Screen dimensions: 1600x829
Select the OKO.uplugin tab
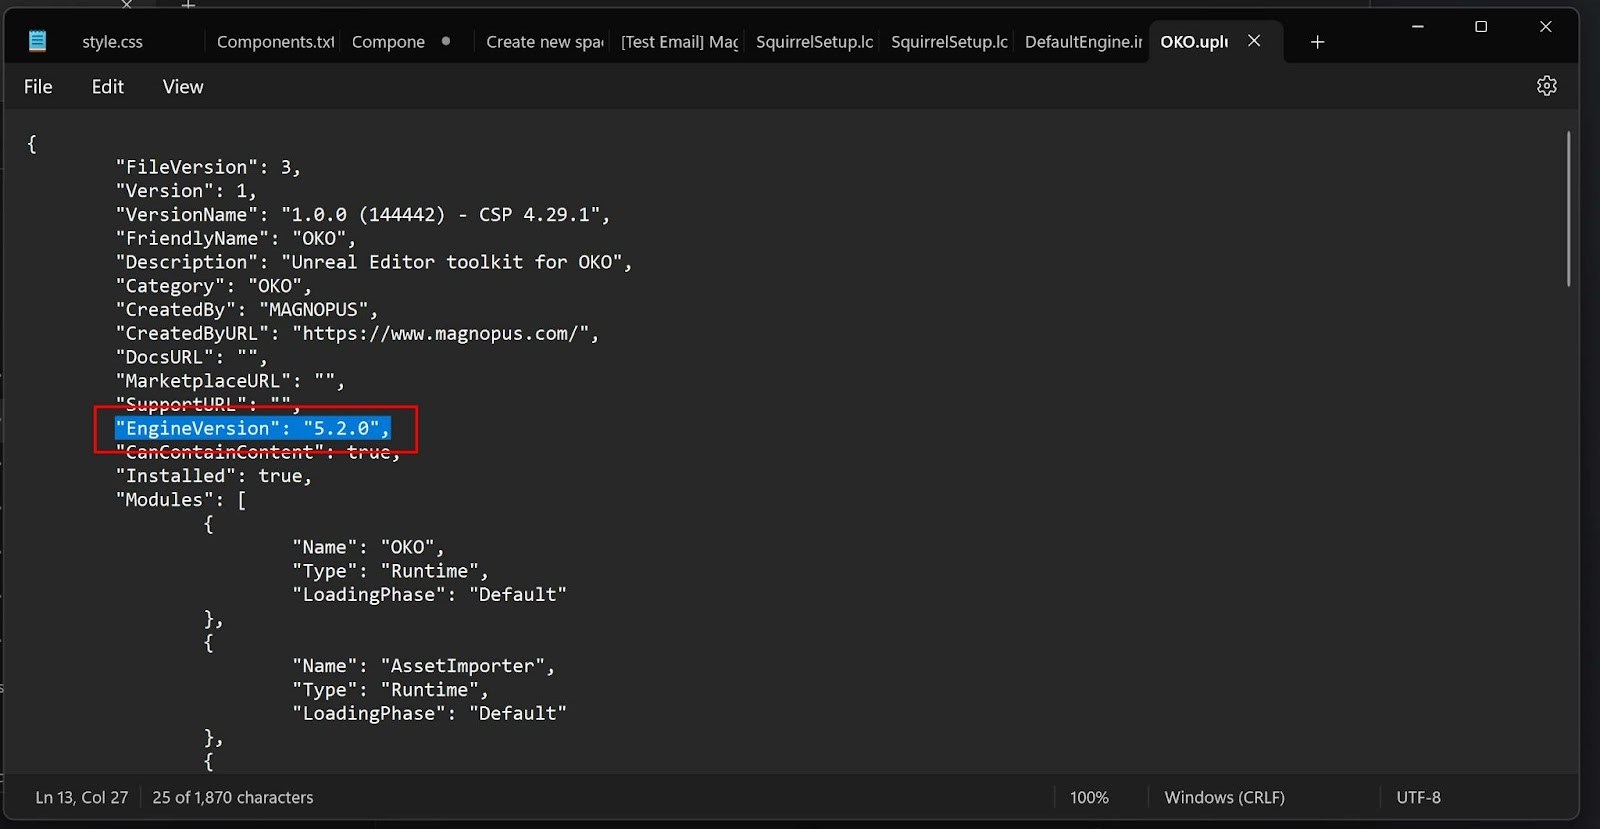pyautogui.click(x=1194, y=42)
